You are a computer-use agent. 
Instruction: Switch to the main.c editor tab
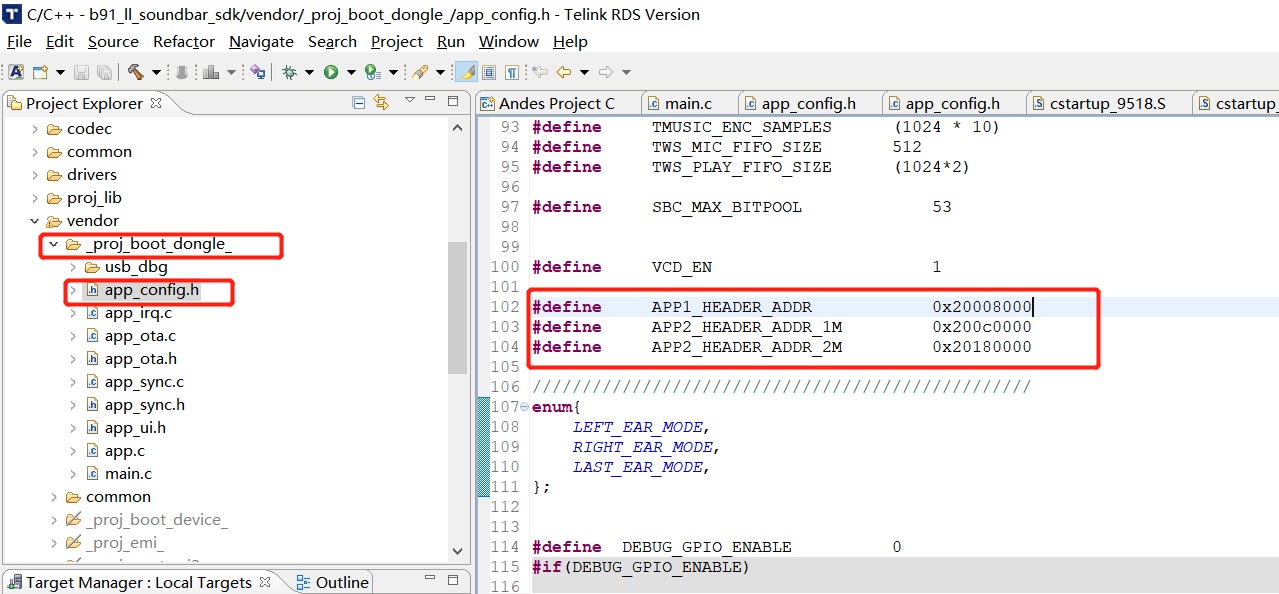click(687, 104)
